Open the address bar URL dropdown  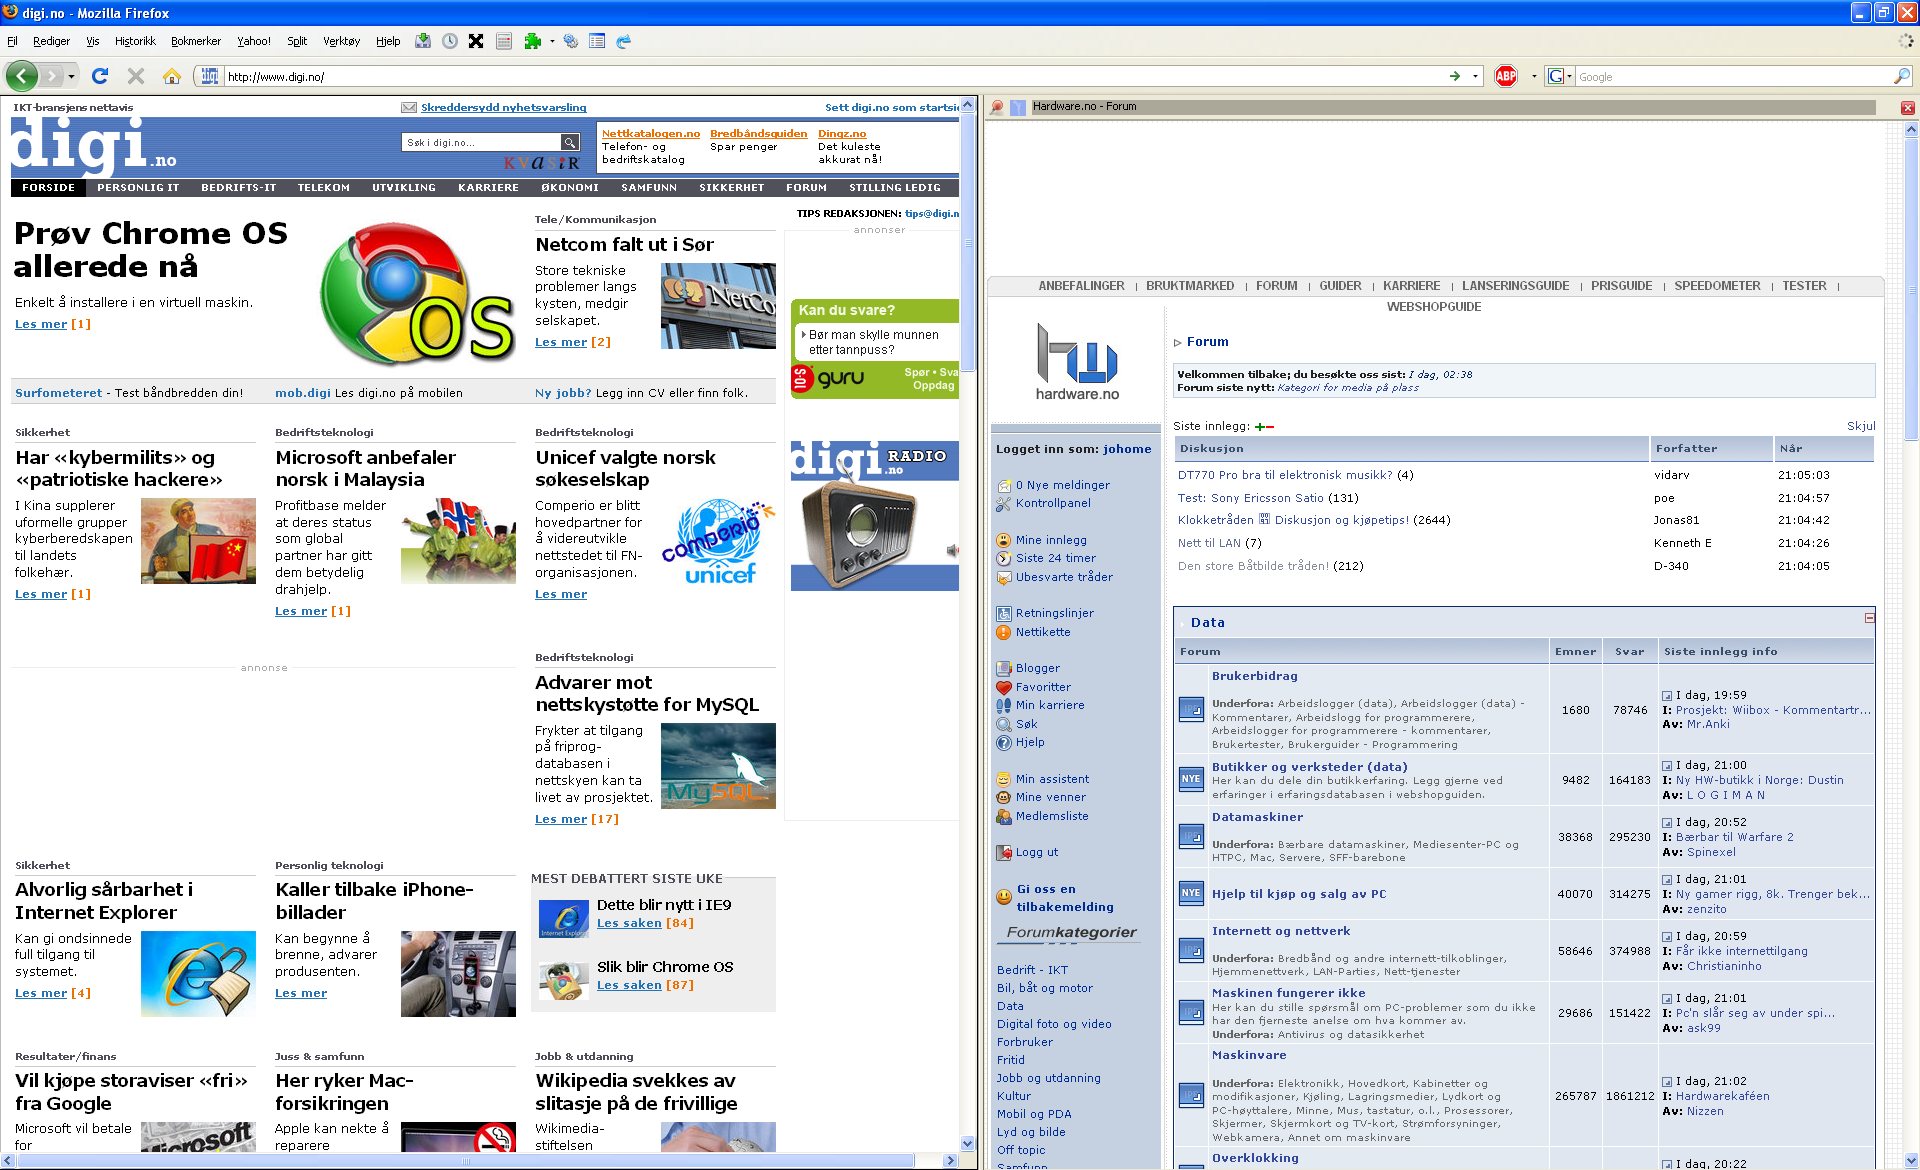[x=1475, y=76]
